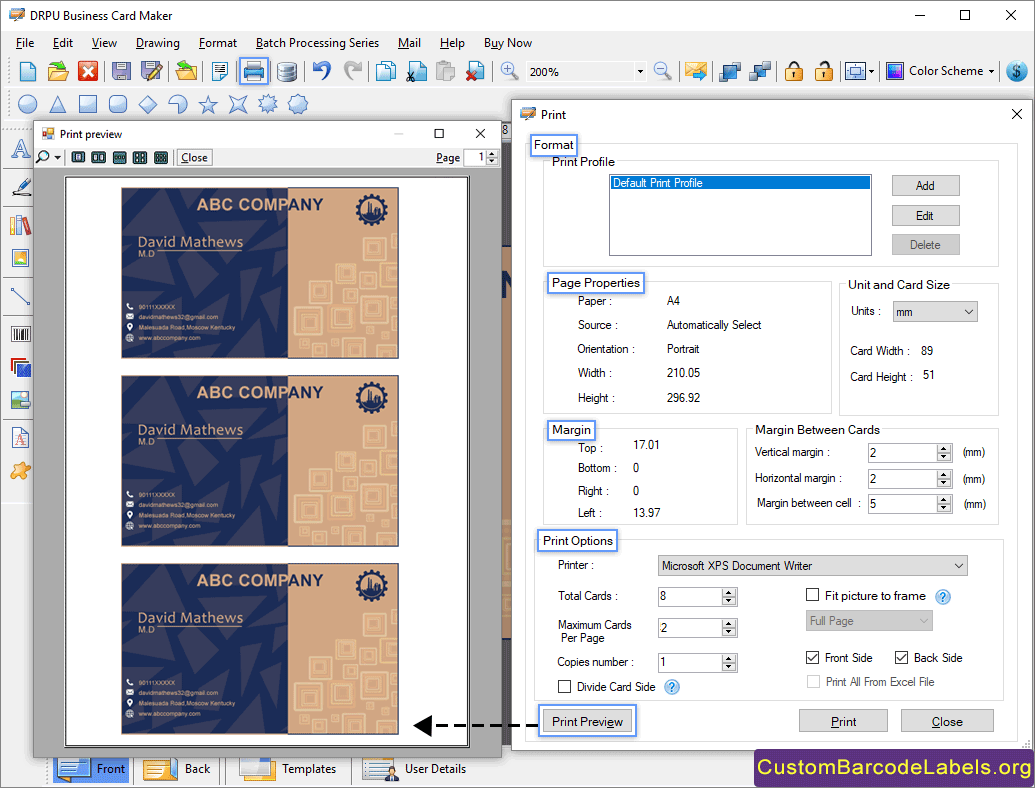The width and height of the screenshot is (1035, 788).
Task: Click the Divide Card Side help icon
Action: [x=671, y=687]
